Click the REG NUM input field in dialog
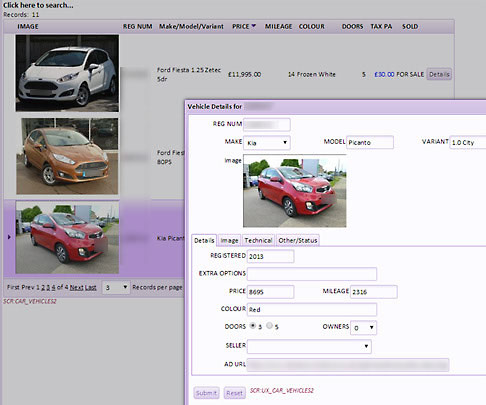Image resolution: width=486 pixels, height=405 pixels. [x=267, y=125]
